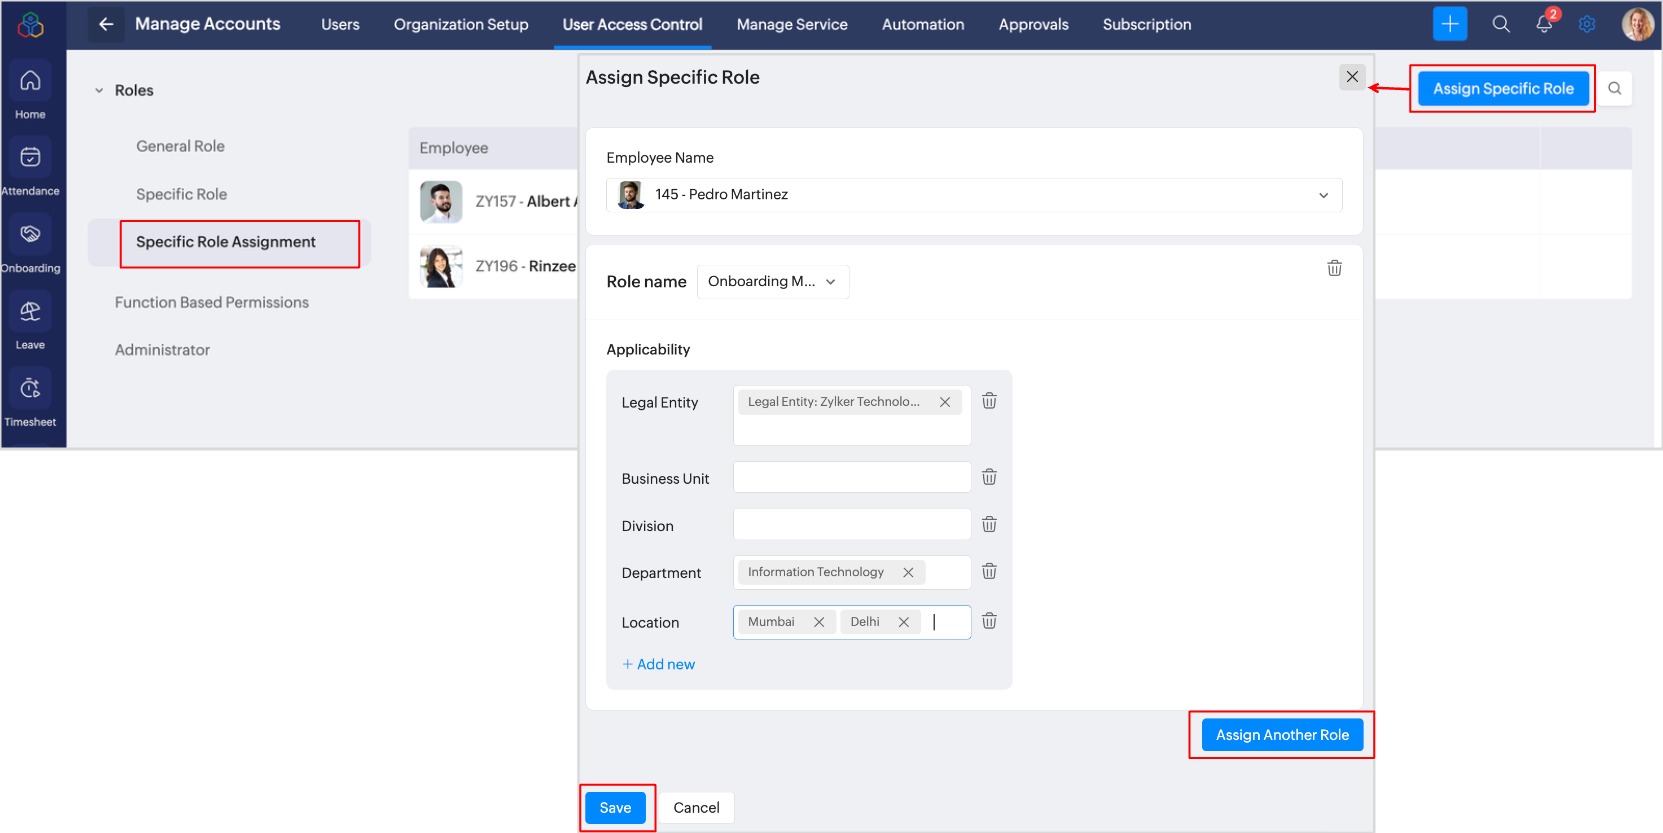1663x833 pixels.
Task: Close the Assign Specific Role dialog
Action: click(1352, 77)
